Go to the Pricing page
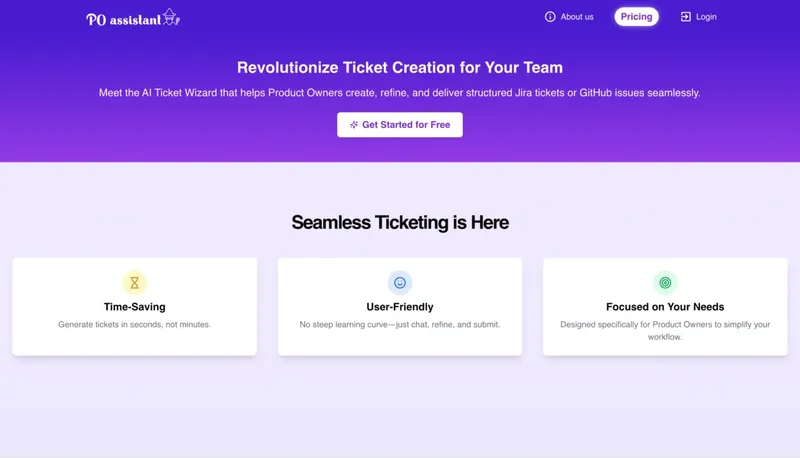800x458 pixels. (x=636, y=17)
